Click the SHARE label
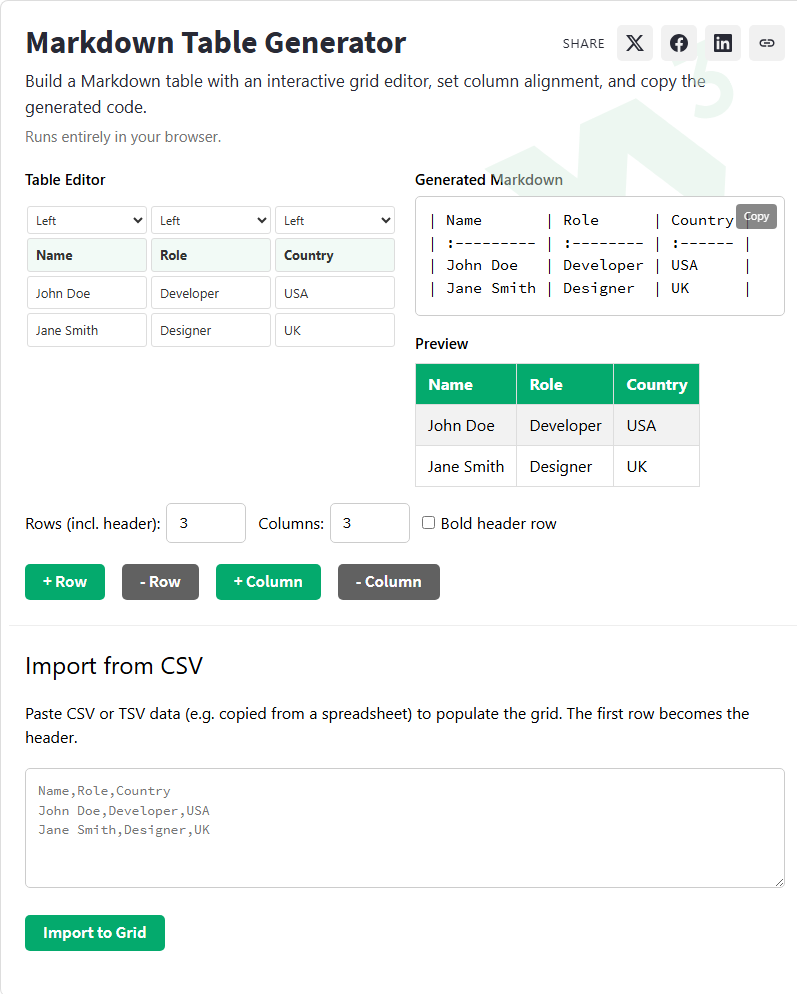The height and width of the screenshot is (994, 797). click(583, 44)
